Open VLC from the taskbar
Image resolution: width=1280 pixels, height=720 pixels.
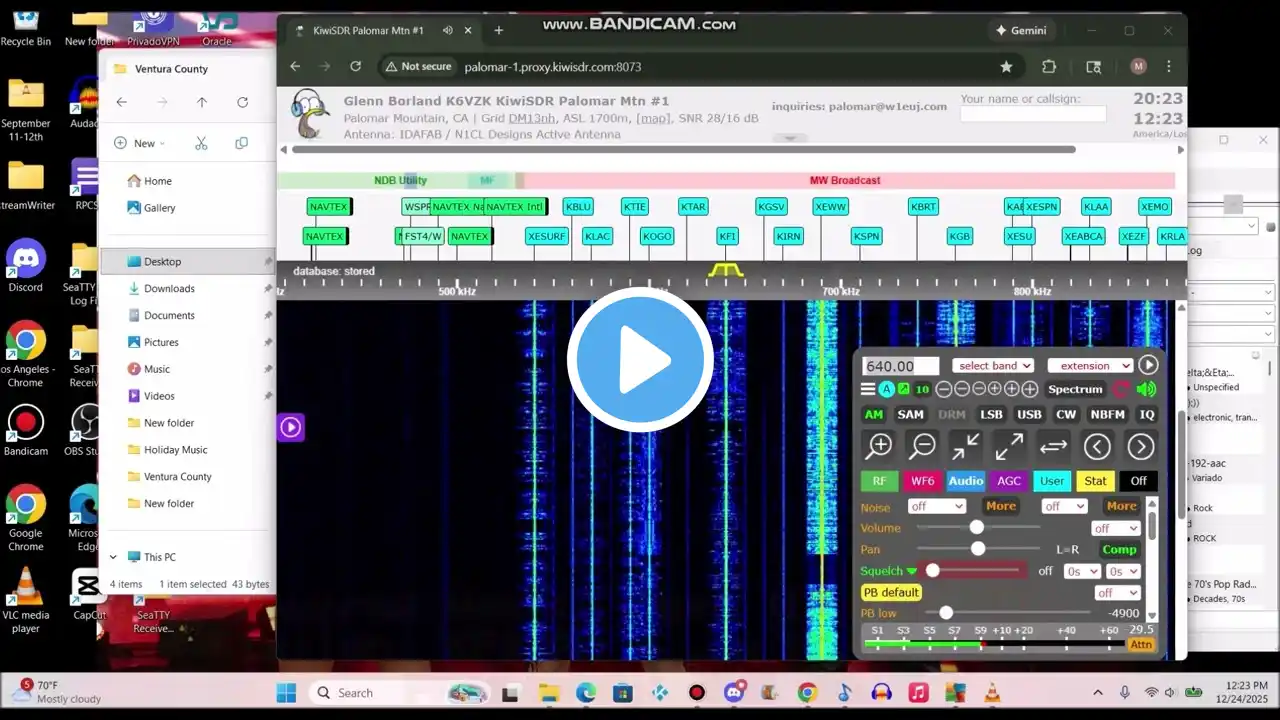[x=992, y=692]
